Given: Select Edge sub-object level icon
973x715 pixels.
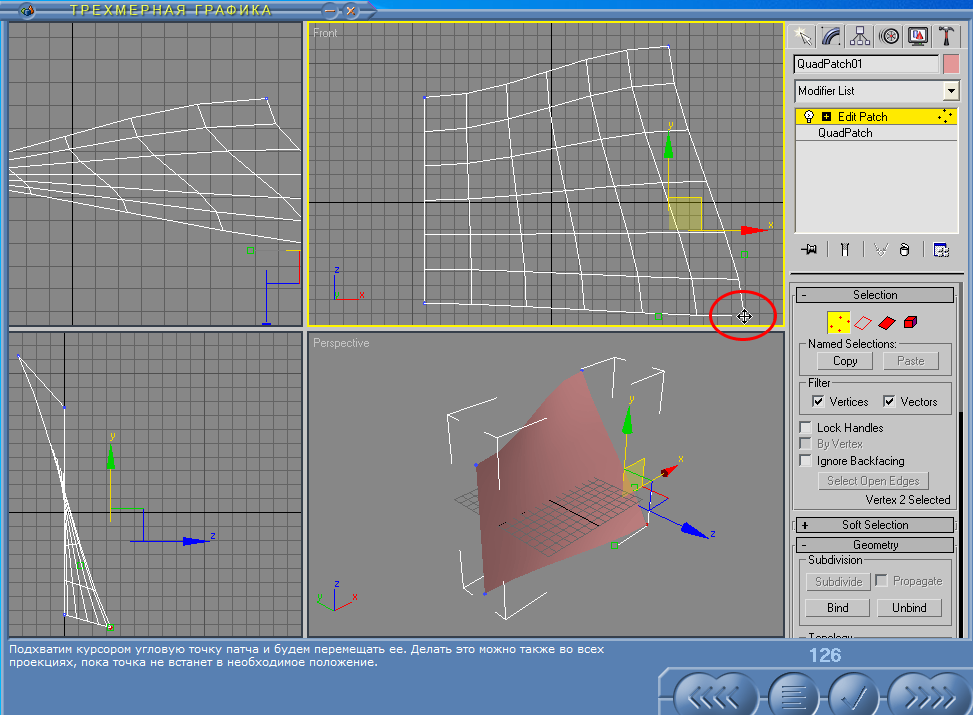Looking at the screenshot, I should [863, 323].
